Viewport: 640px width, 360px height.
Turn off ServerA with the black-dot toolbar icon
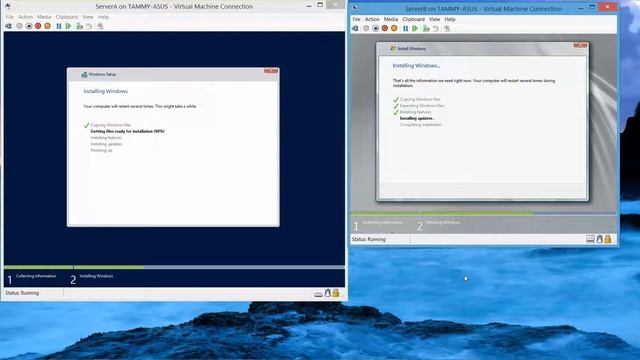tap(29, 26)
